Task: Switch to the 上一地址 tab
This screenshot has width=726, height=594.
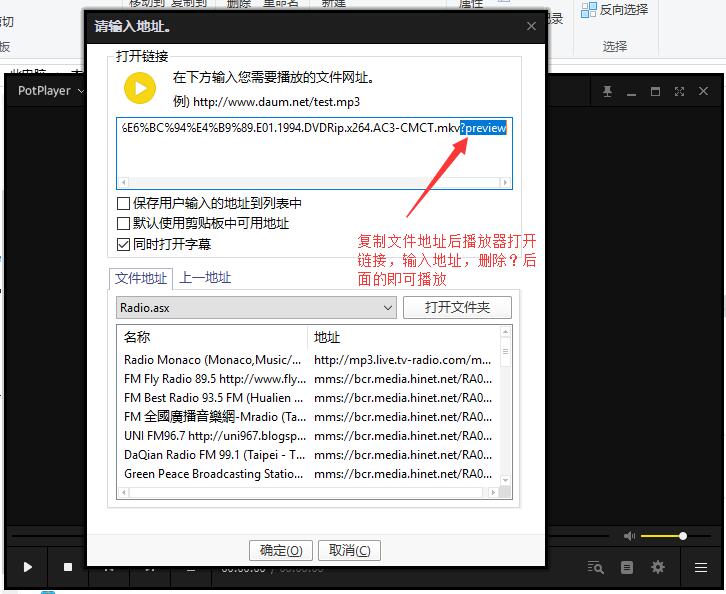Action: pos(205,278)
